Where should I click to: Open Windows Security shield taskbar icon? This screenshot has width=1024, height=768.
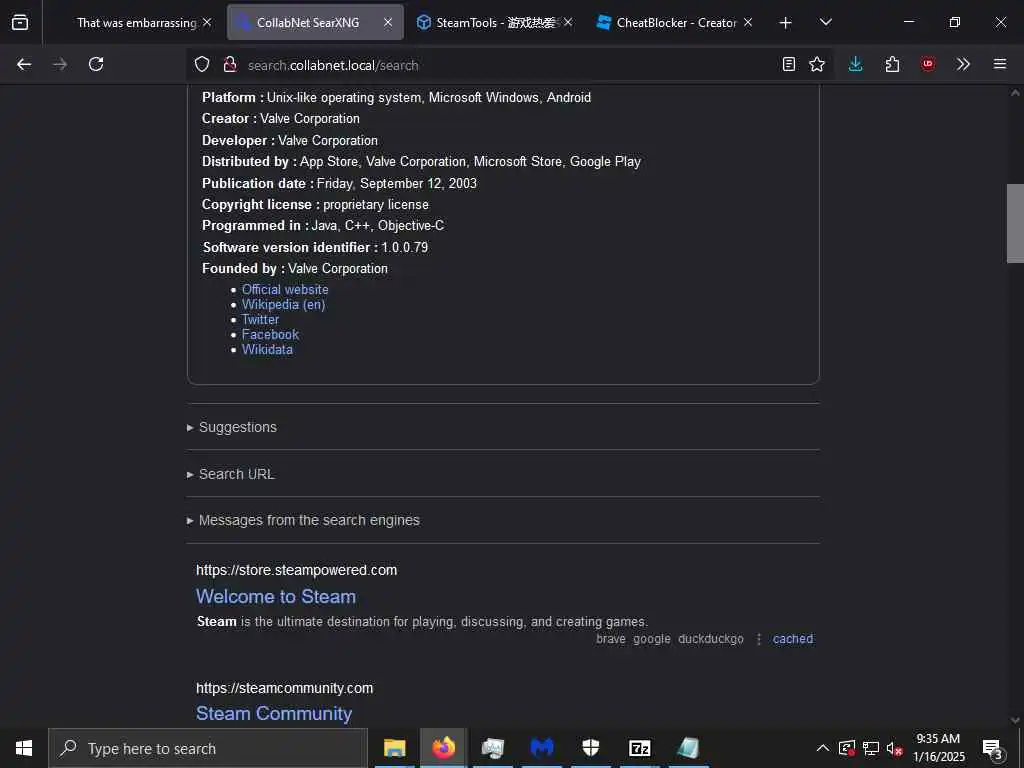pos(590,748)
